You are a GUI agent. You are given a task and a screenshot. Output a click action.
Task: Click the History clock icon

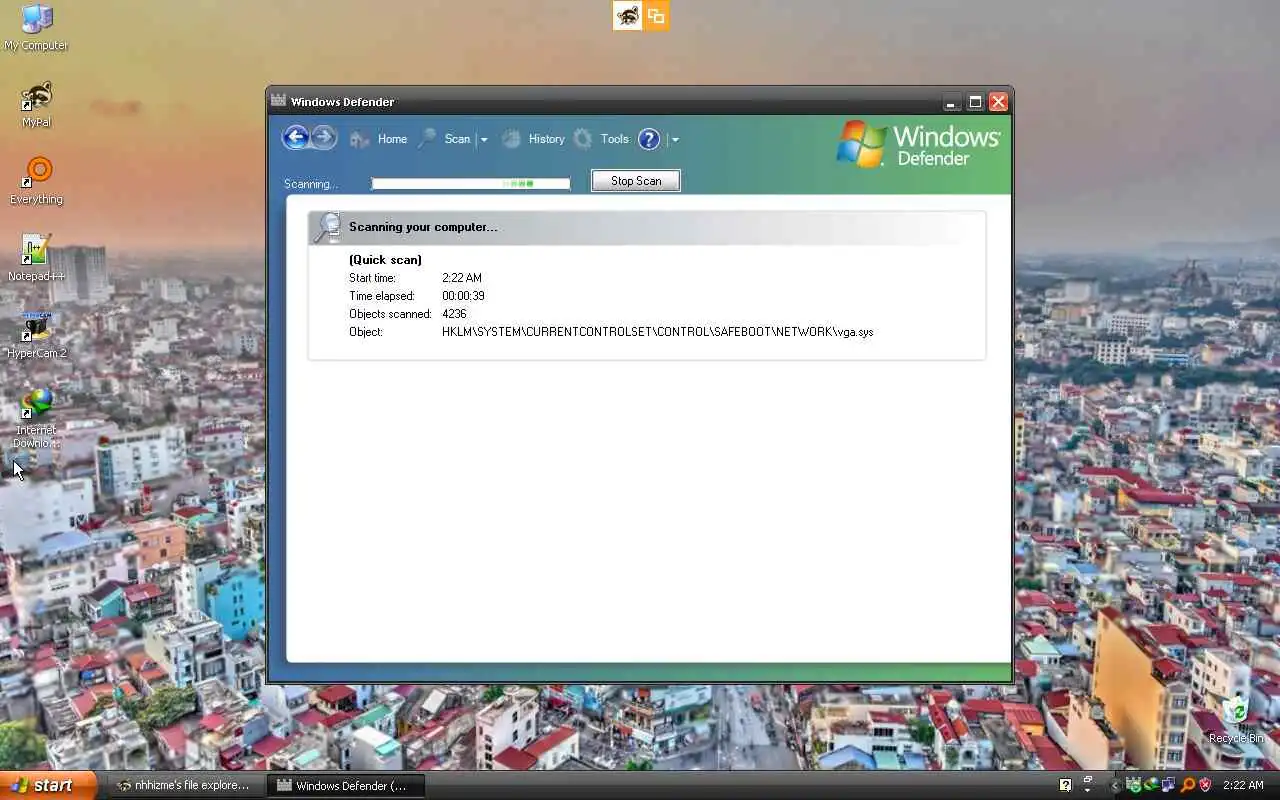[x=511, y=139]
